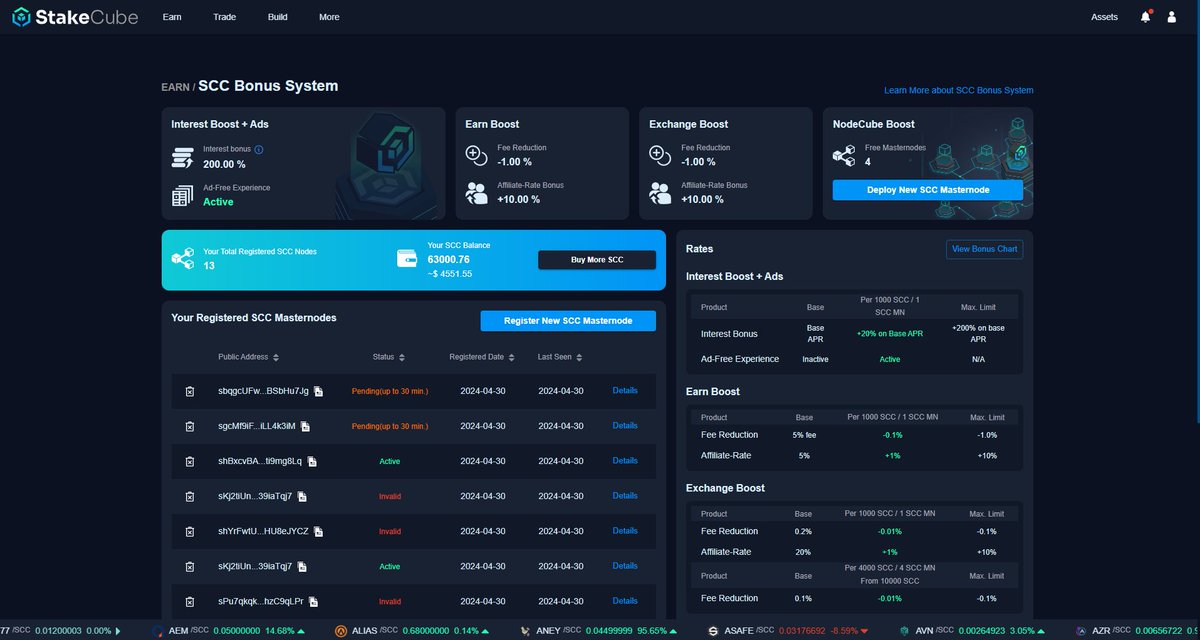Sort table by Last Seen
This screenshot has width=1200, height=640.
[579, 357]
